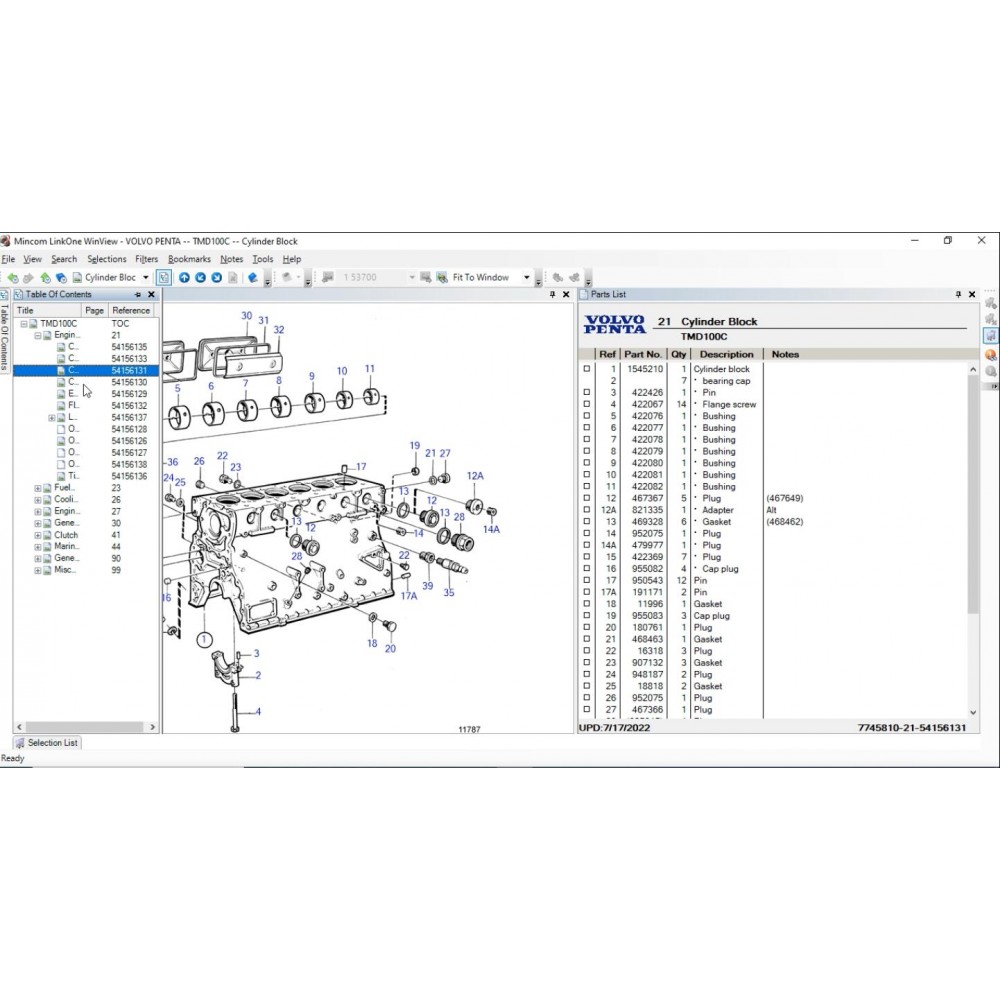Expand the Clutch tree node
The height and width of the screenshot is (1000, 1000).
[38, 535]
